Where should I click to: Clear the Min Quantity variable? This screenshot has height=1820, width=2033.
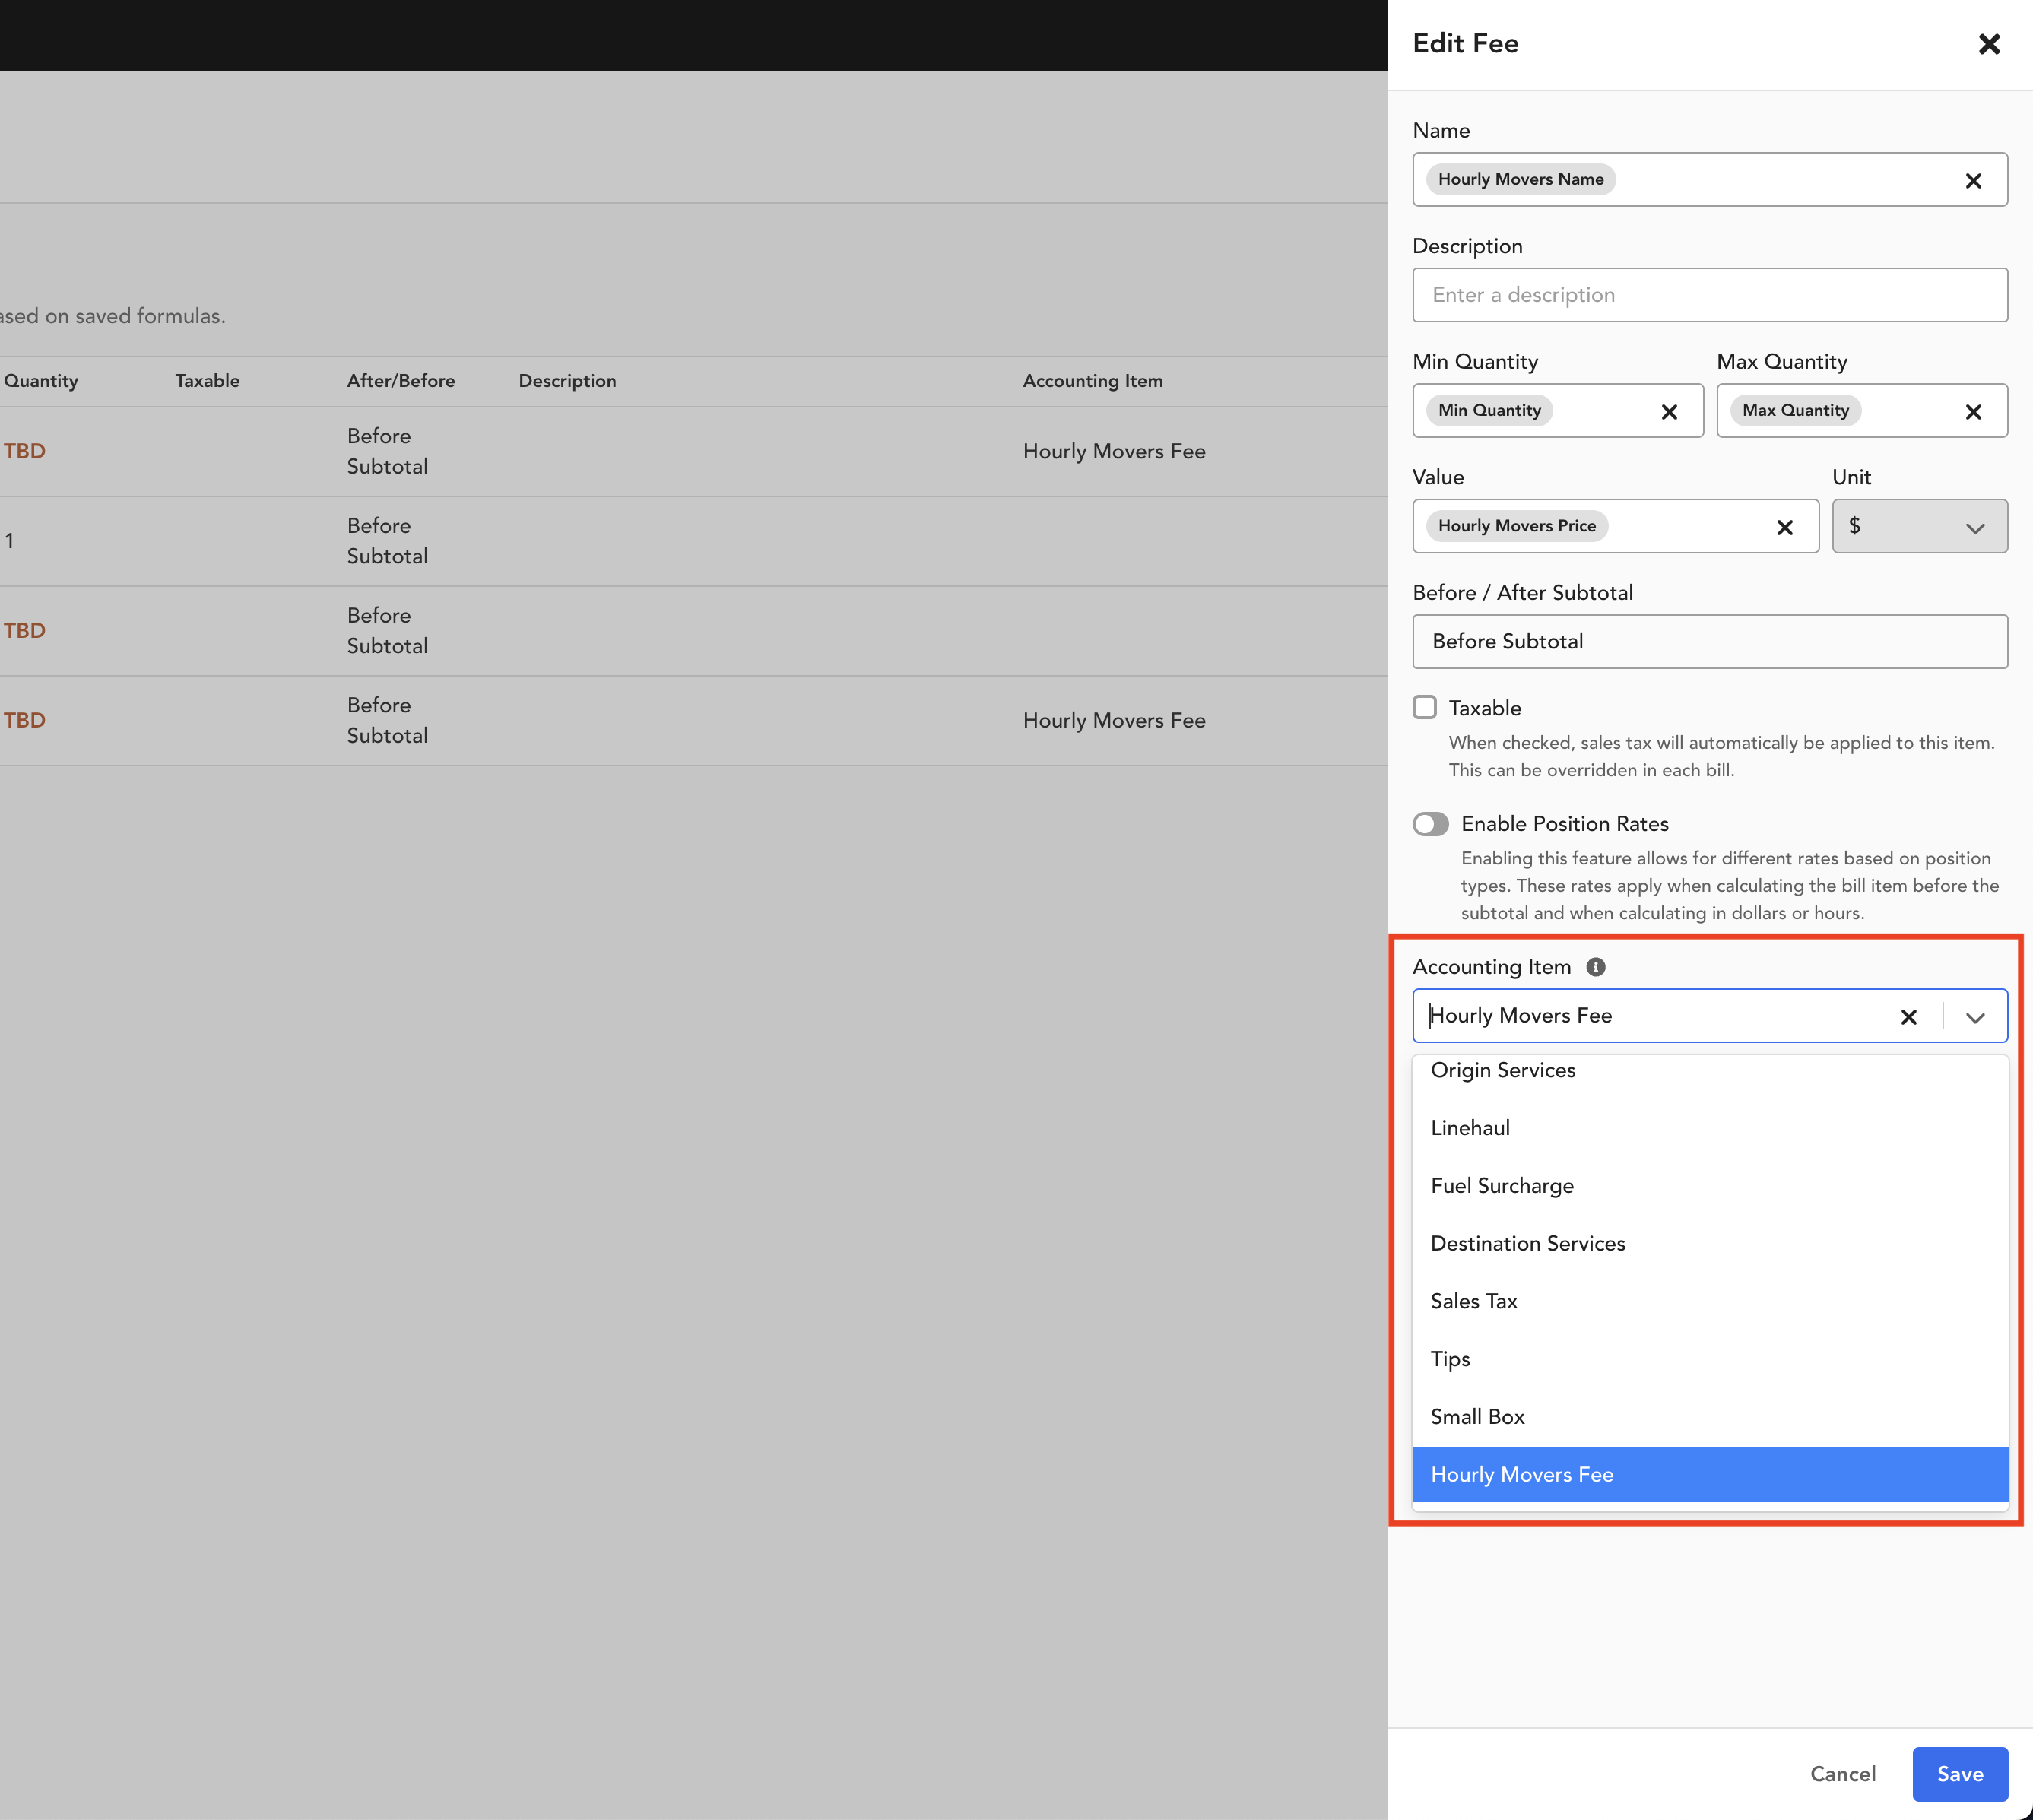click(1668, 411)
